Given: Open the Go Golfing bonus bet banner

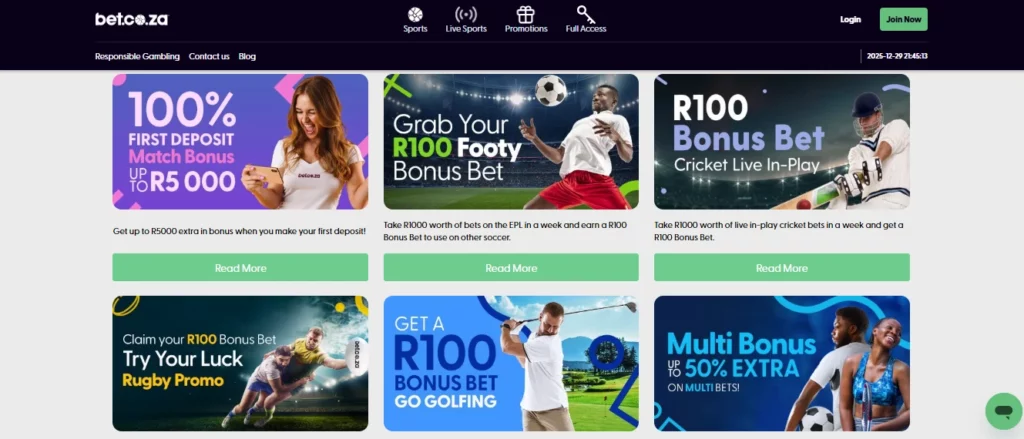Looking at the screenshot, I should click(x=511, y=363).
